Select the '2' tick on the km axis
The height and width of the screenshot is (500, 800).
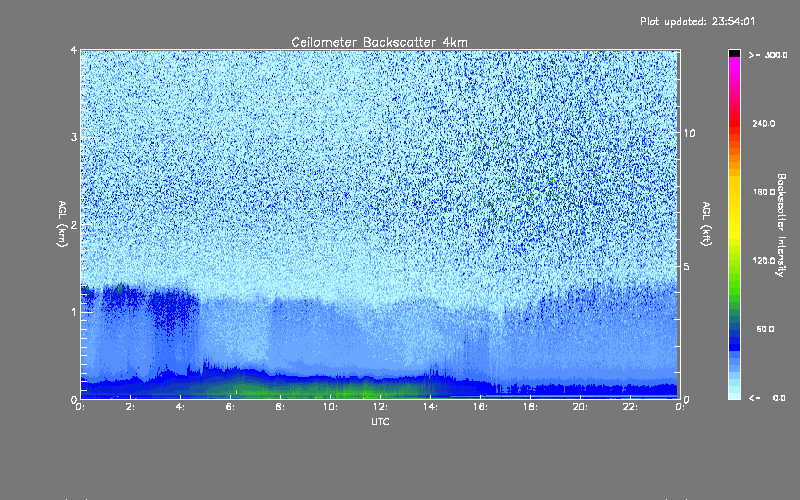[x=74, y=224]
